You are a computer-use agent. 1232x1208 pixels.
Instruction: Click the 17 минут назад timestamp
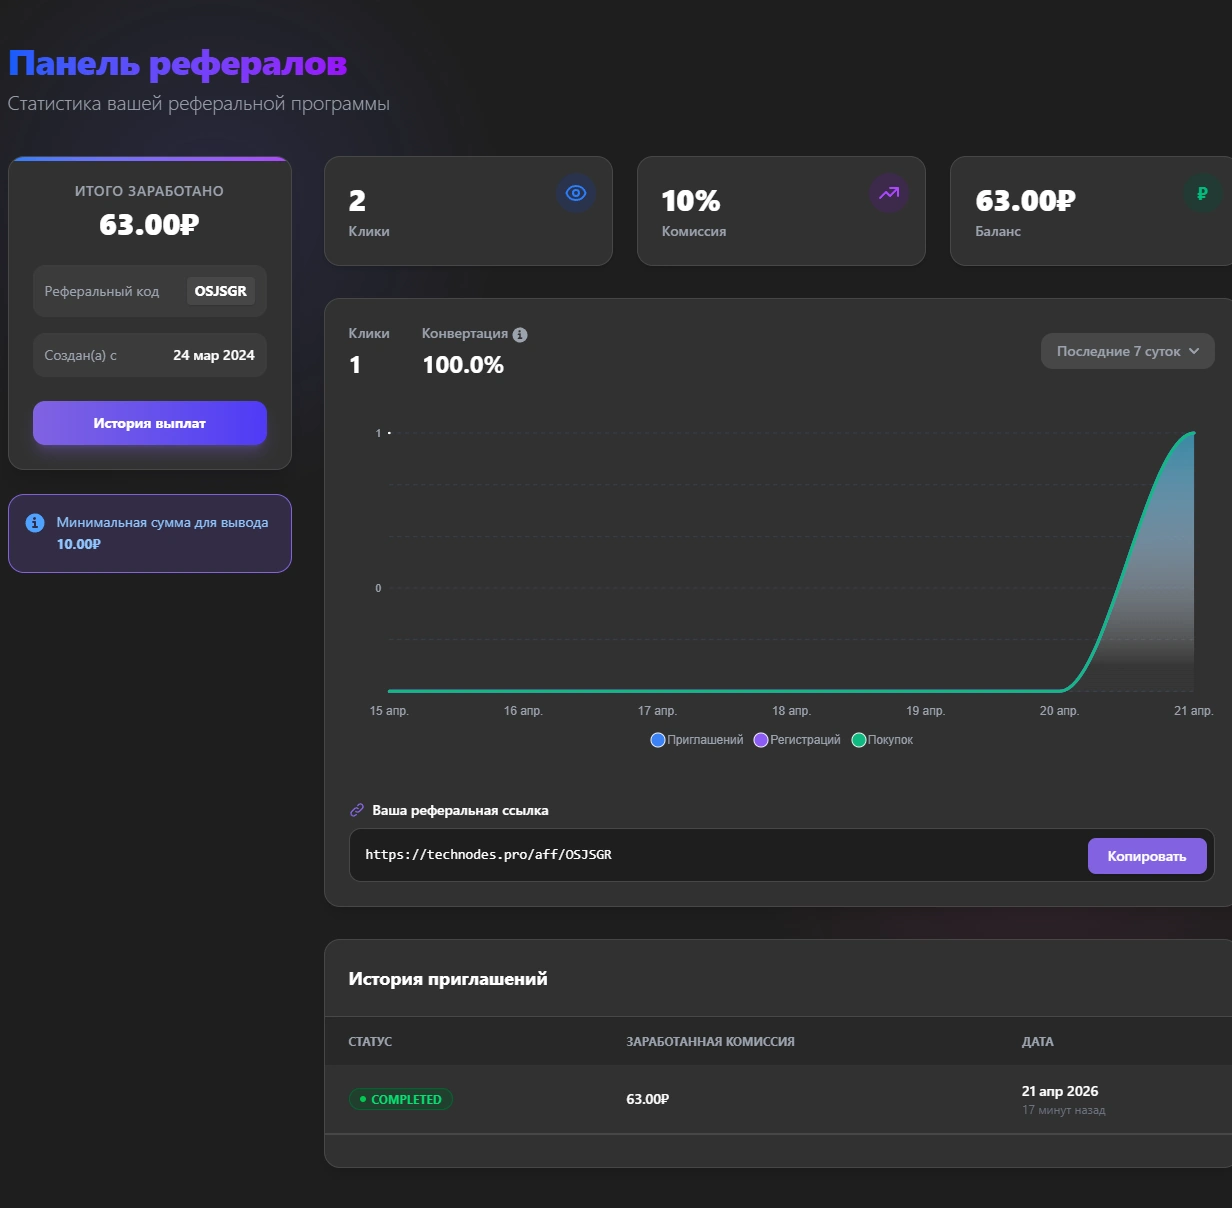pos(1064,1110)
